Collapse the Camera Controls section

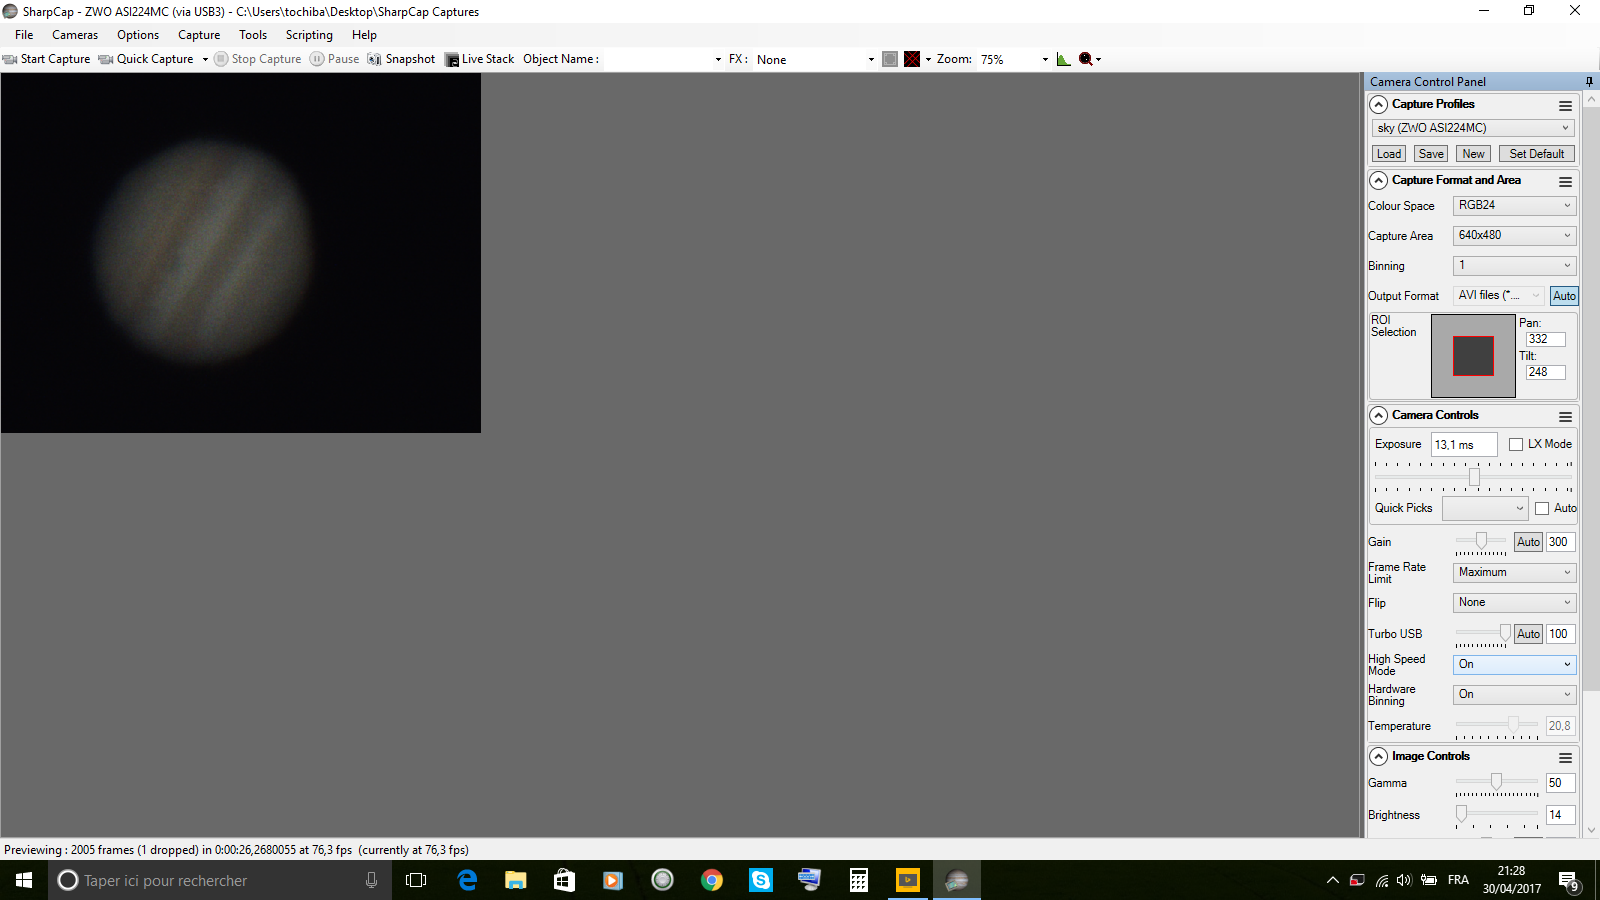click(1379, 416)
